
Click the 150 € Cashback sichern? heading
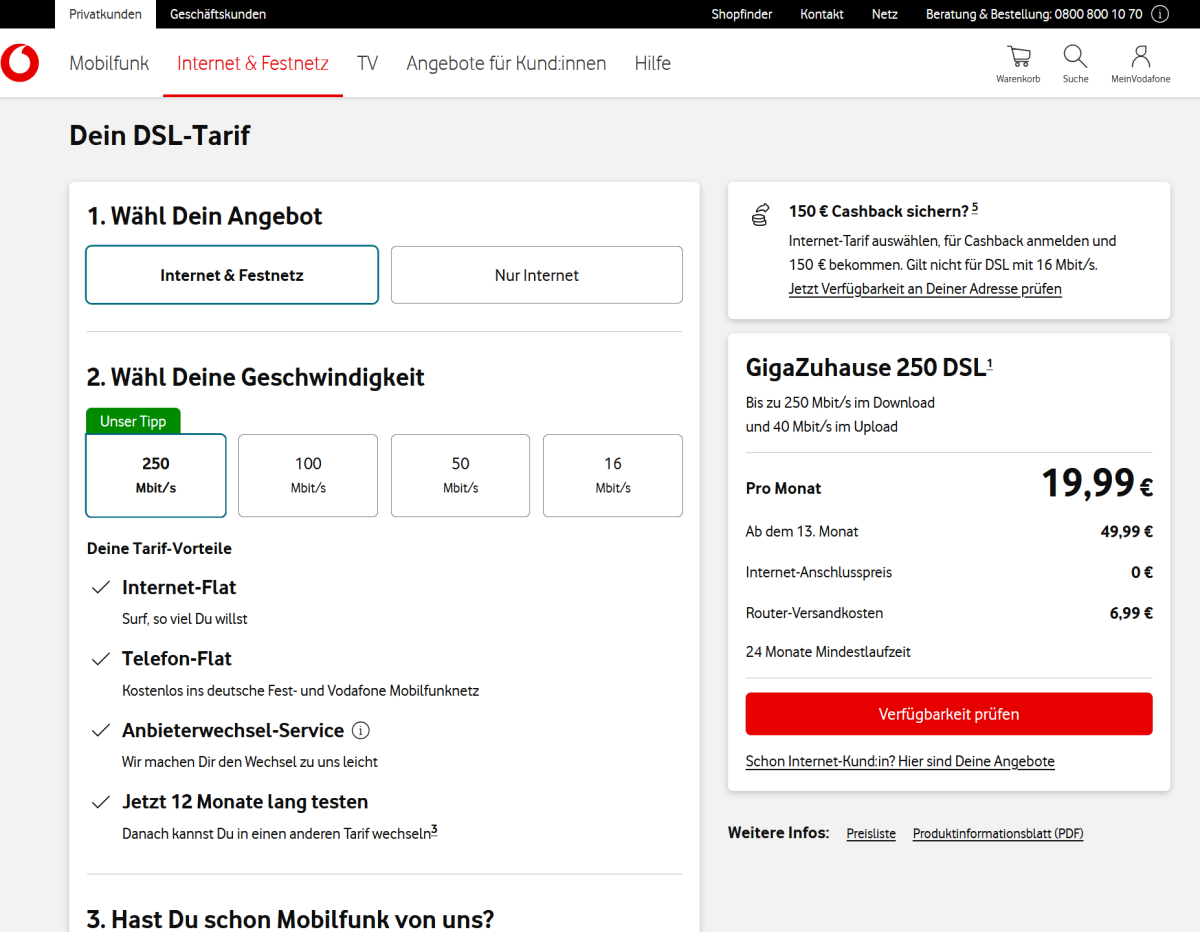point(879,212)
